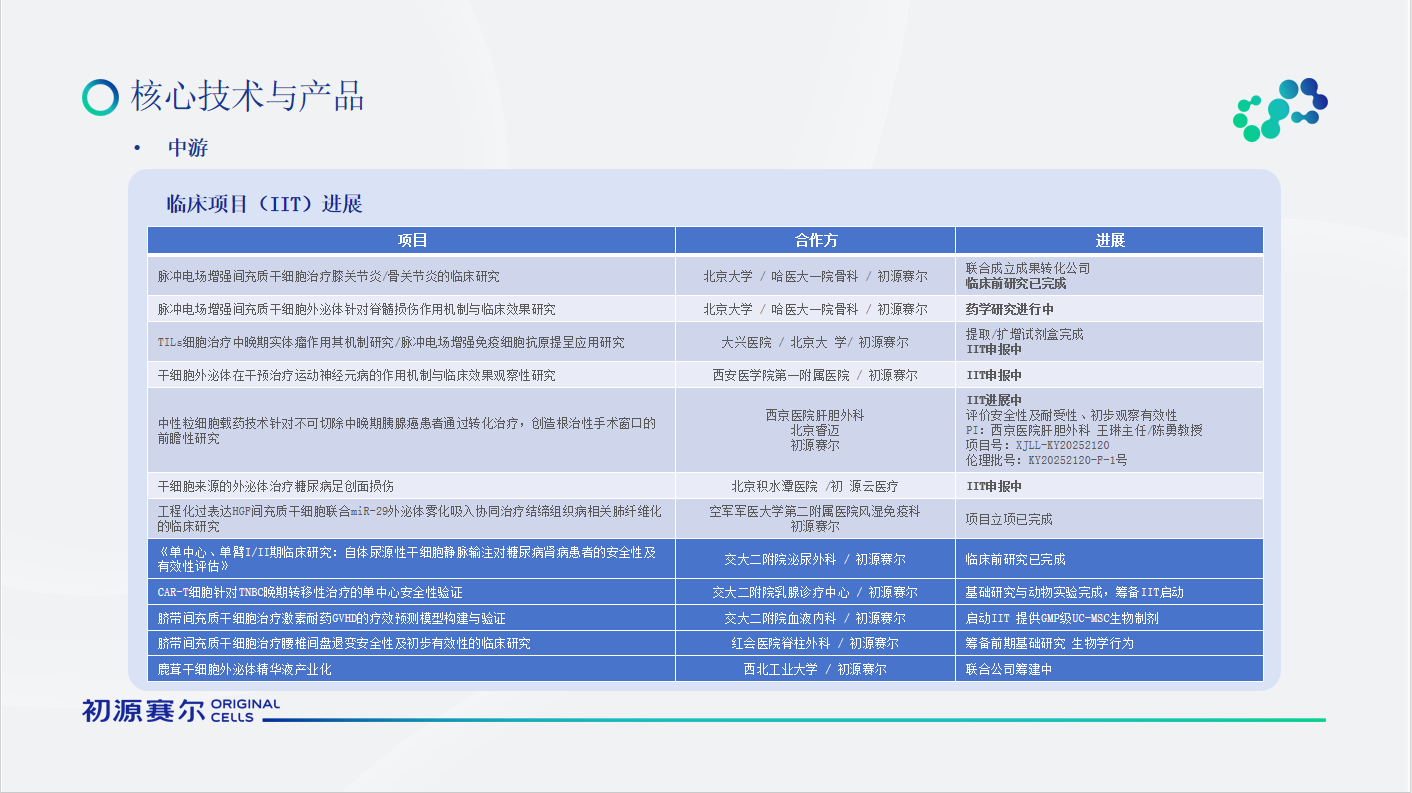The height and width of the screenshot is (793, 1412).
Task: Click the 项目立项已完成 progress cell
Action: pyautogui.click(x=1009, y=519)
